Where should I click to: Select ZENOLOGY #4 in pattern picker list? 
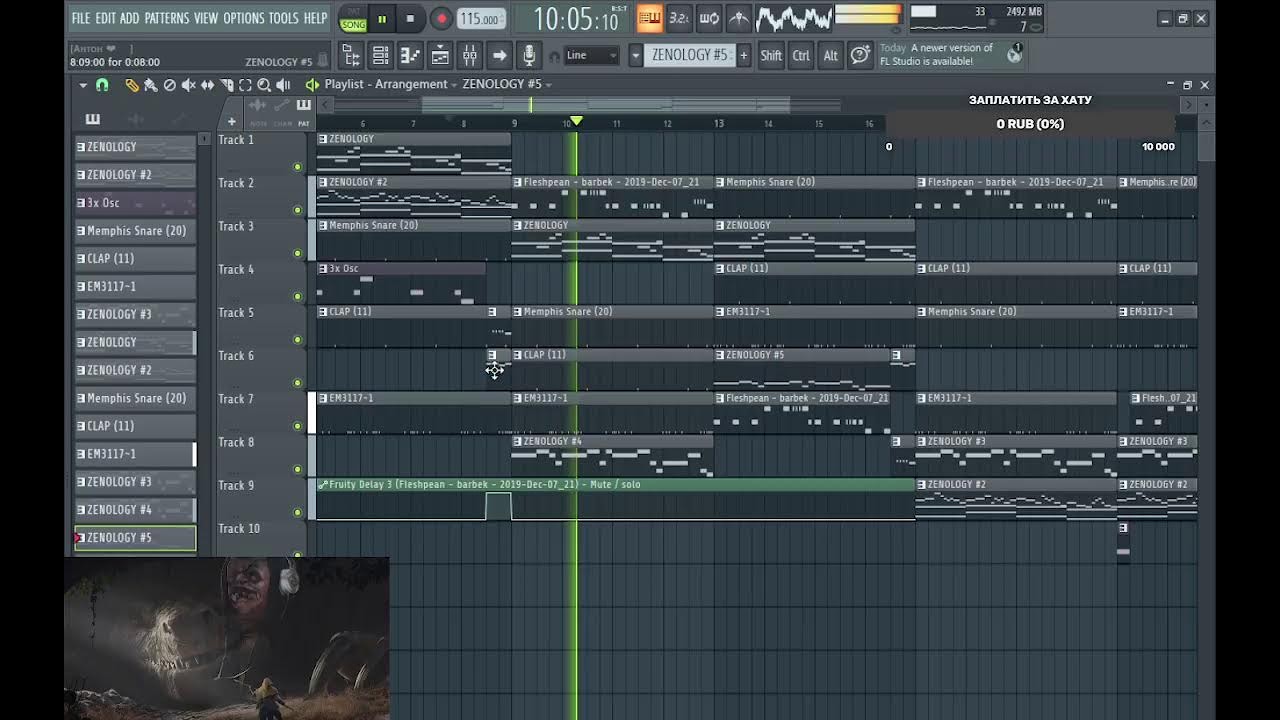pyautogui.click(x=136, y=509)
